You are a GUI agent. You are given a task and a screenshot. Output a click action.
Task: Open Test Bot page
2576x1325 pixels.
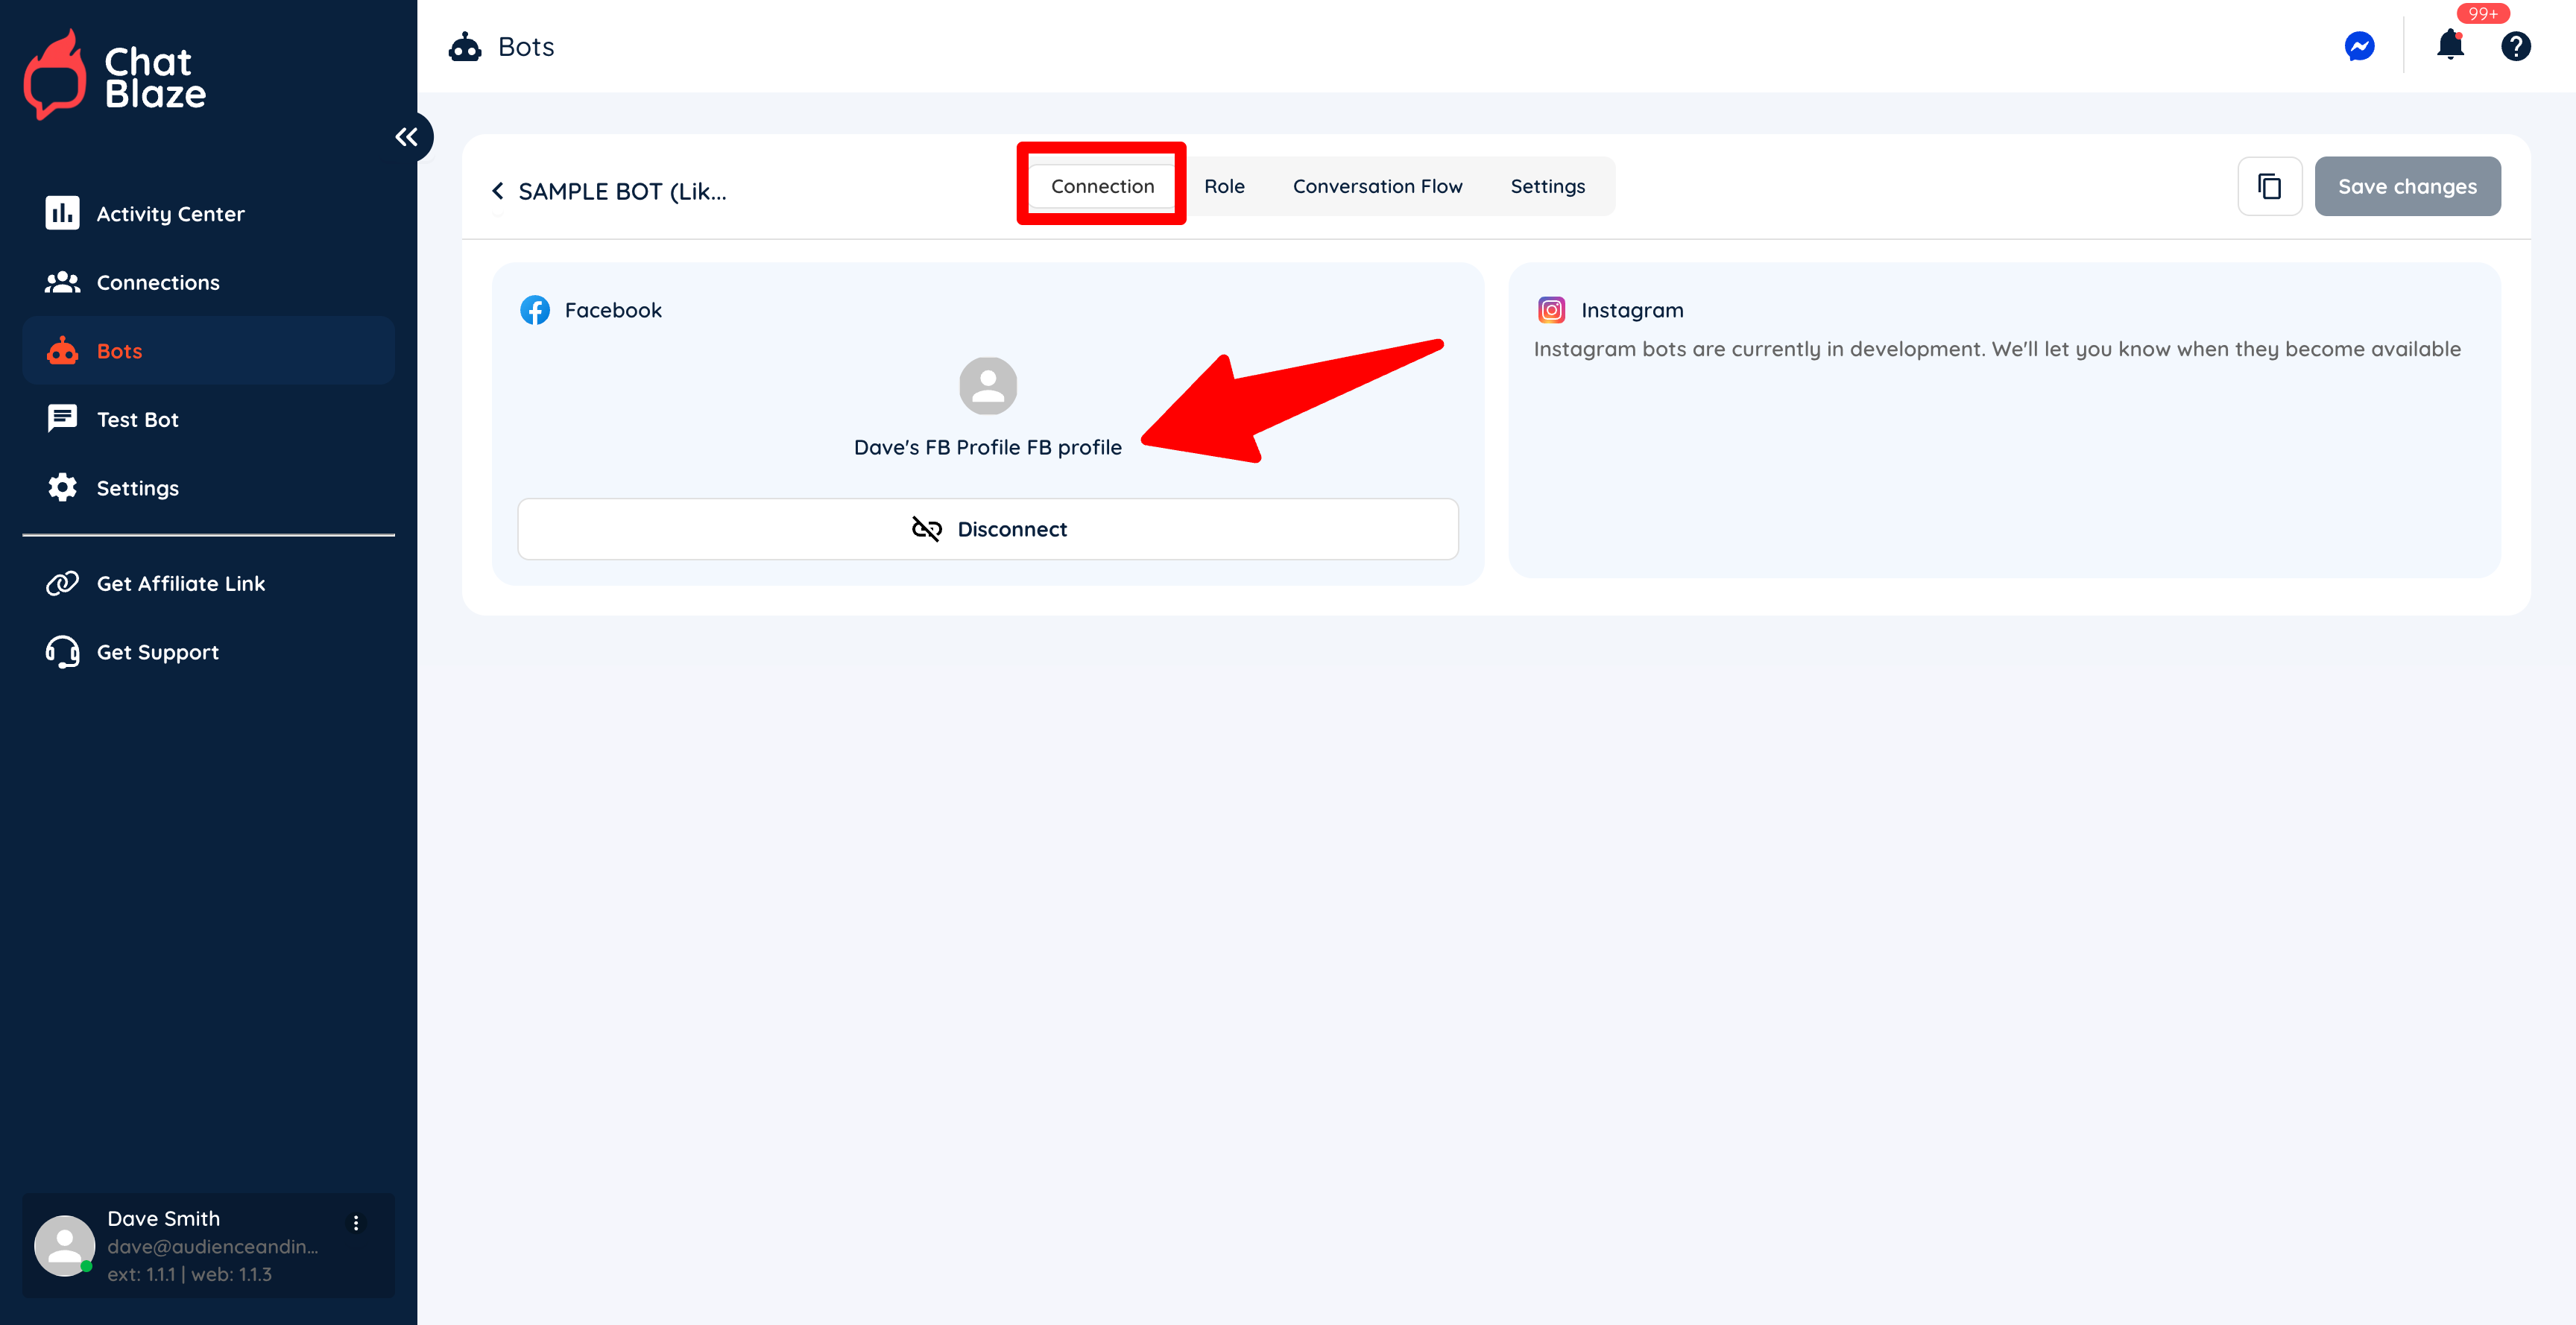137,420
